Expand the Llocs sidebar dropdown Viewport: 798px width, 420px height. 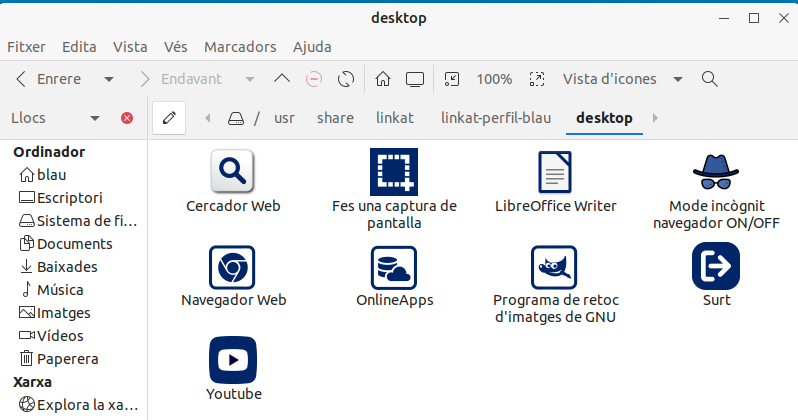coord(95,118)
